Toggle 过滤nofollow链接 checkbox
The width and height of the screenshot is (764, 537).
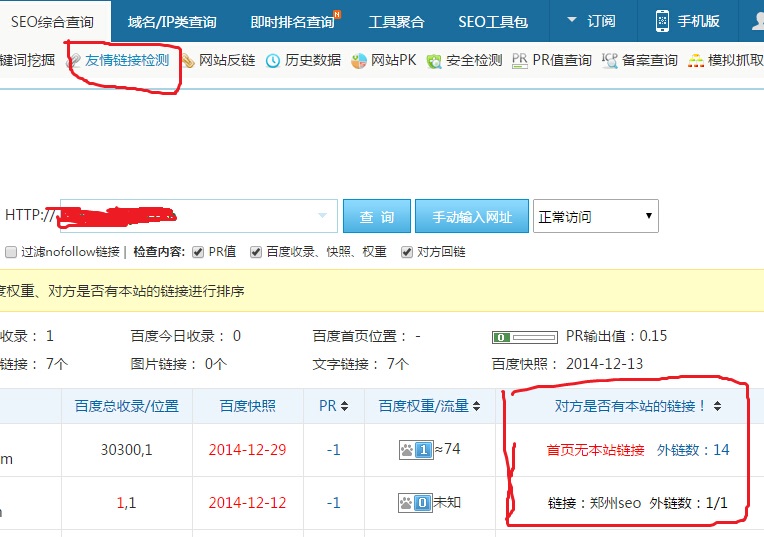pyautogui.click(x=11, y=252)
